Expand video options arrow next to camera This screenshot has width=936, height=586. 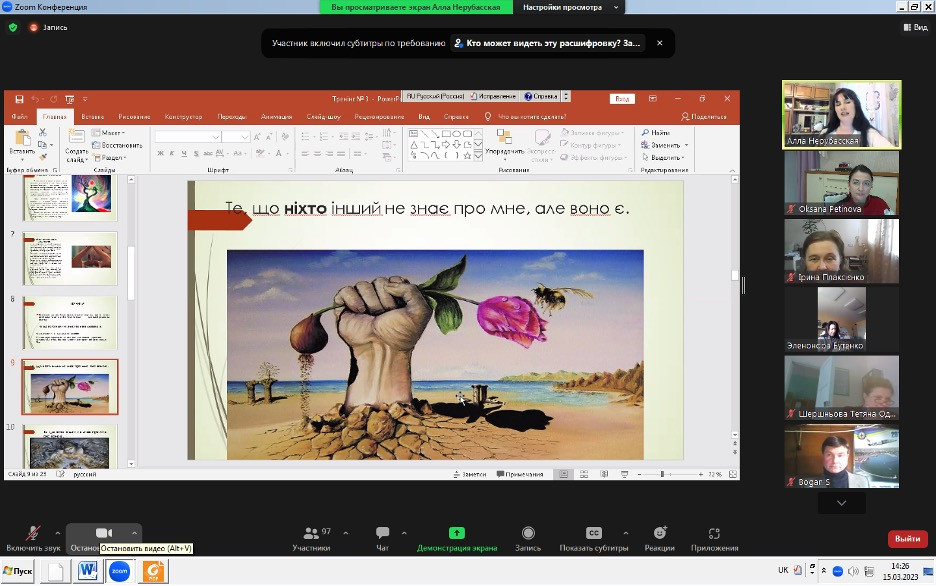(134, 533)
